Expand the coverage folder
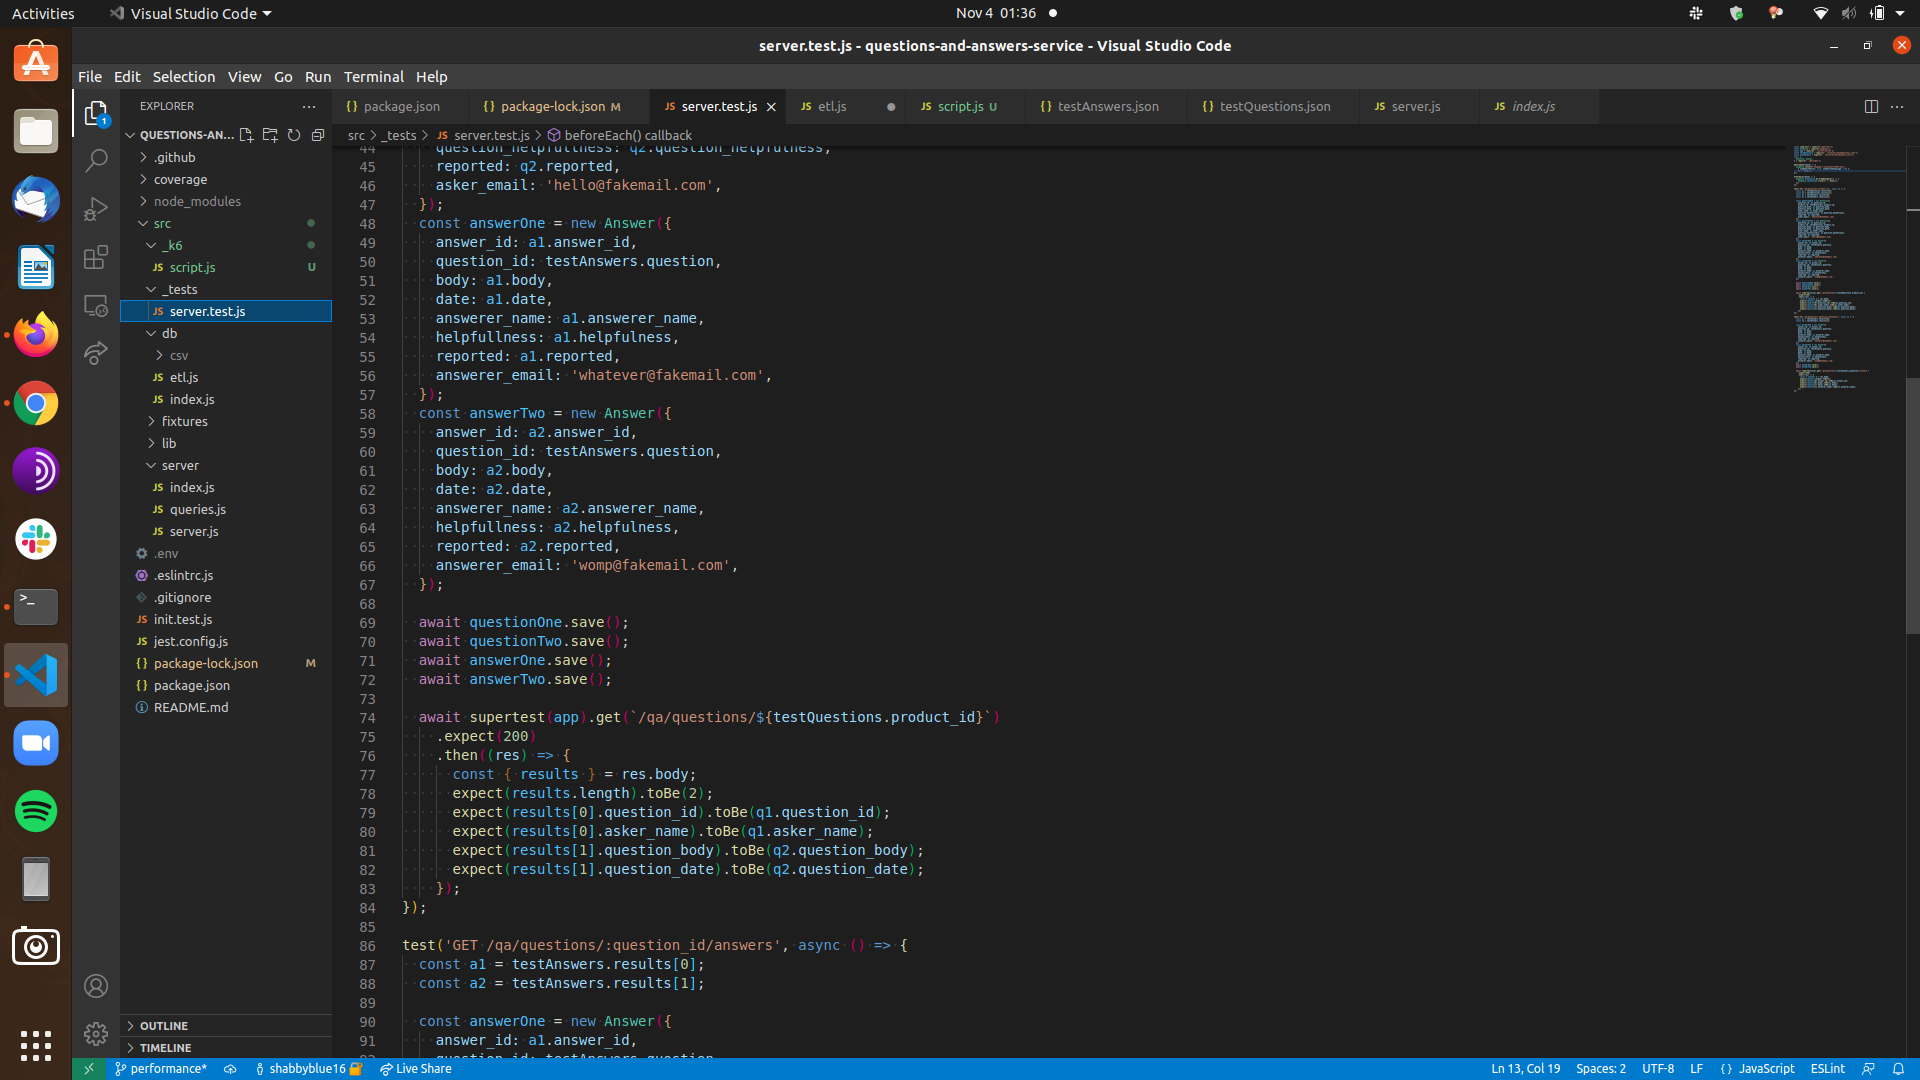 click(226, 179)
